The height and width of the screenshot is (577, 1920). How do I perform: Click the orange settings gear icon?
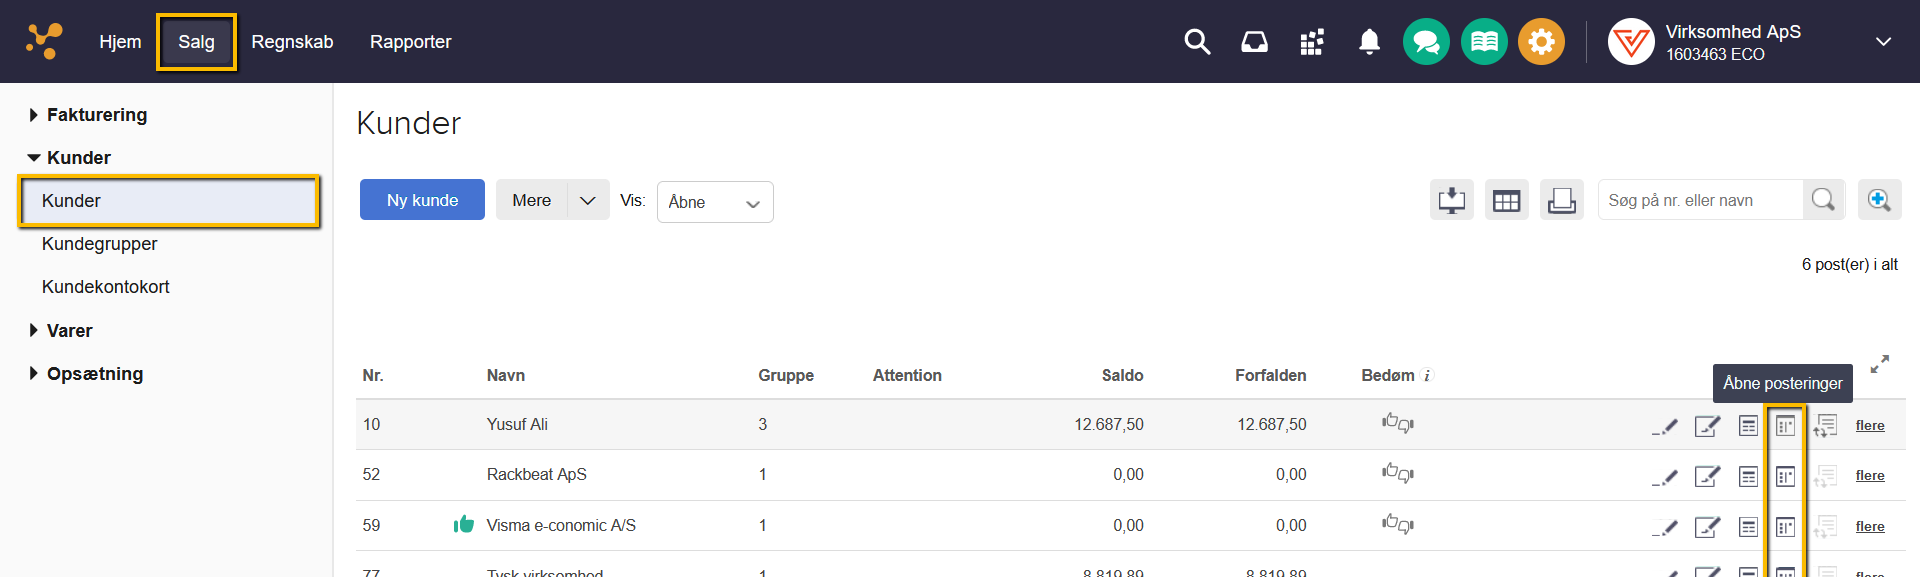coord(1541,42)
